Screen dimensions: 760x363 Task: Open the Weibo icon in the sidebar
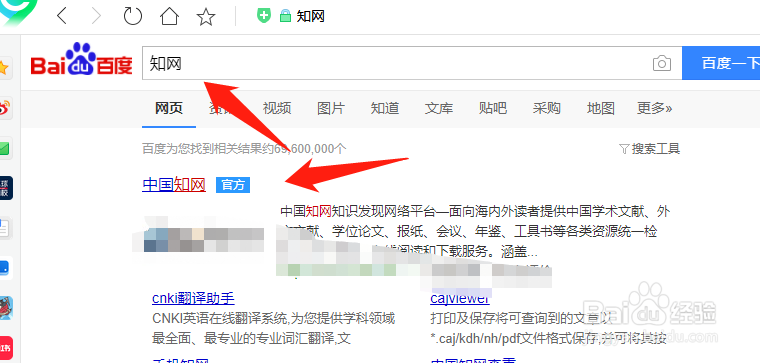coord(4,108)
